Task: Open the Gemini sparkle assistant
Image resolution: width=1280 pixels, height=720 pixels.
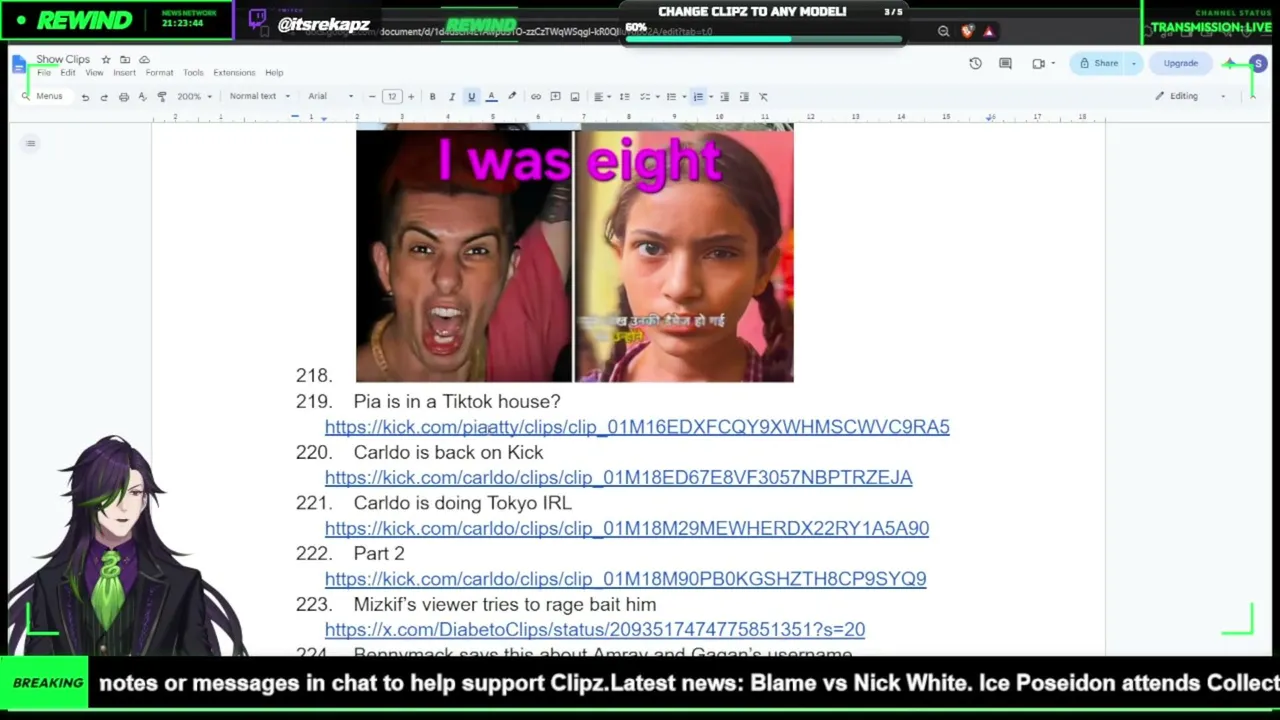Action: (x=1229, y=63)
